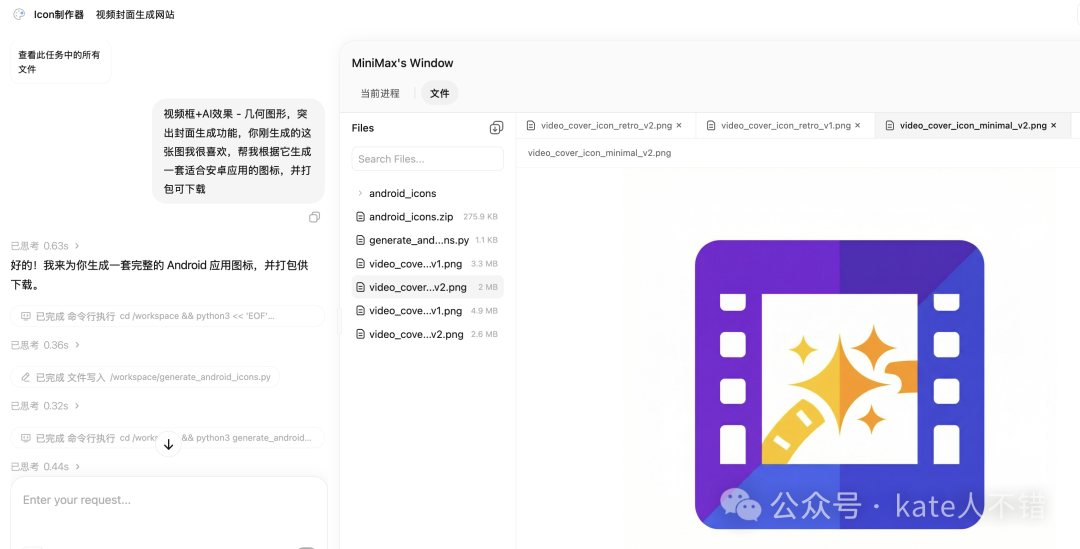
Task: Select the 文件 tab
Action: (439, 93)
